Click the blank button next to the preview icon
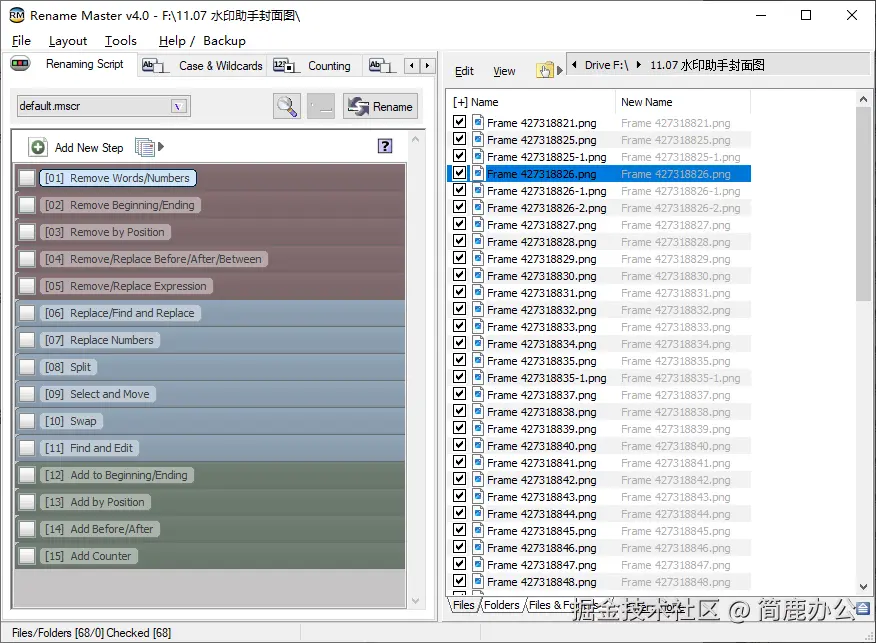Screen dimensions: 876x643 tap(321, 106)
